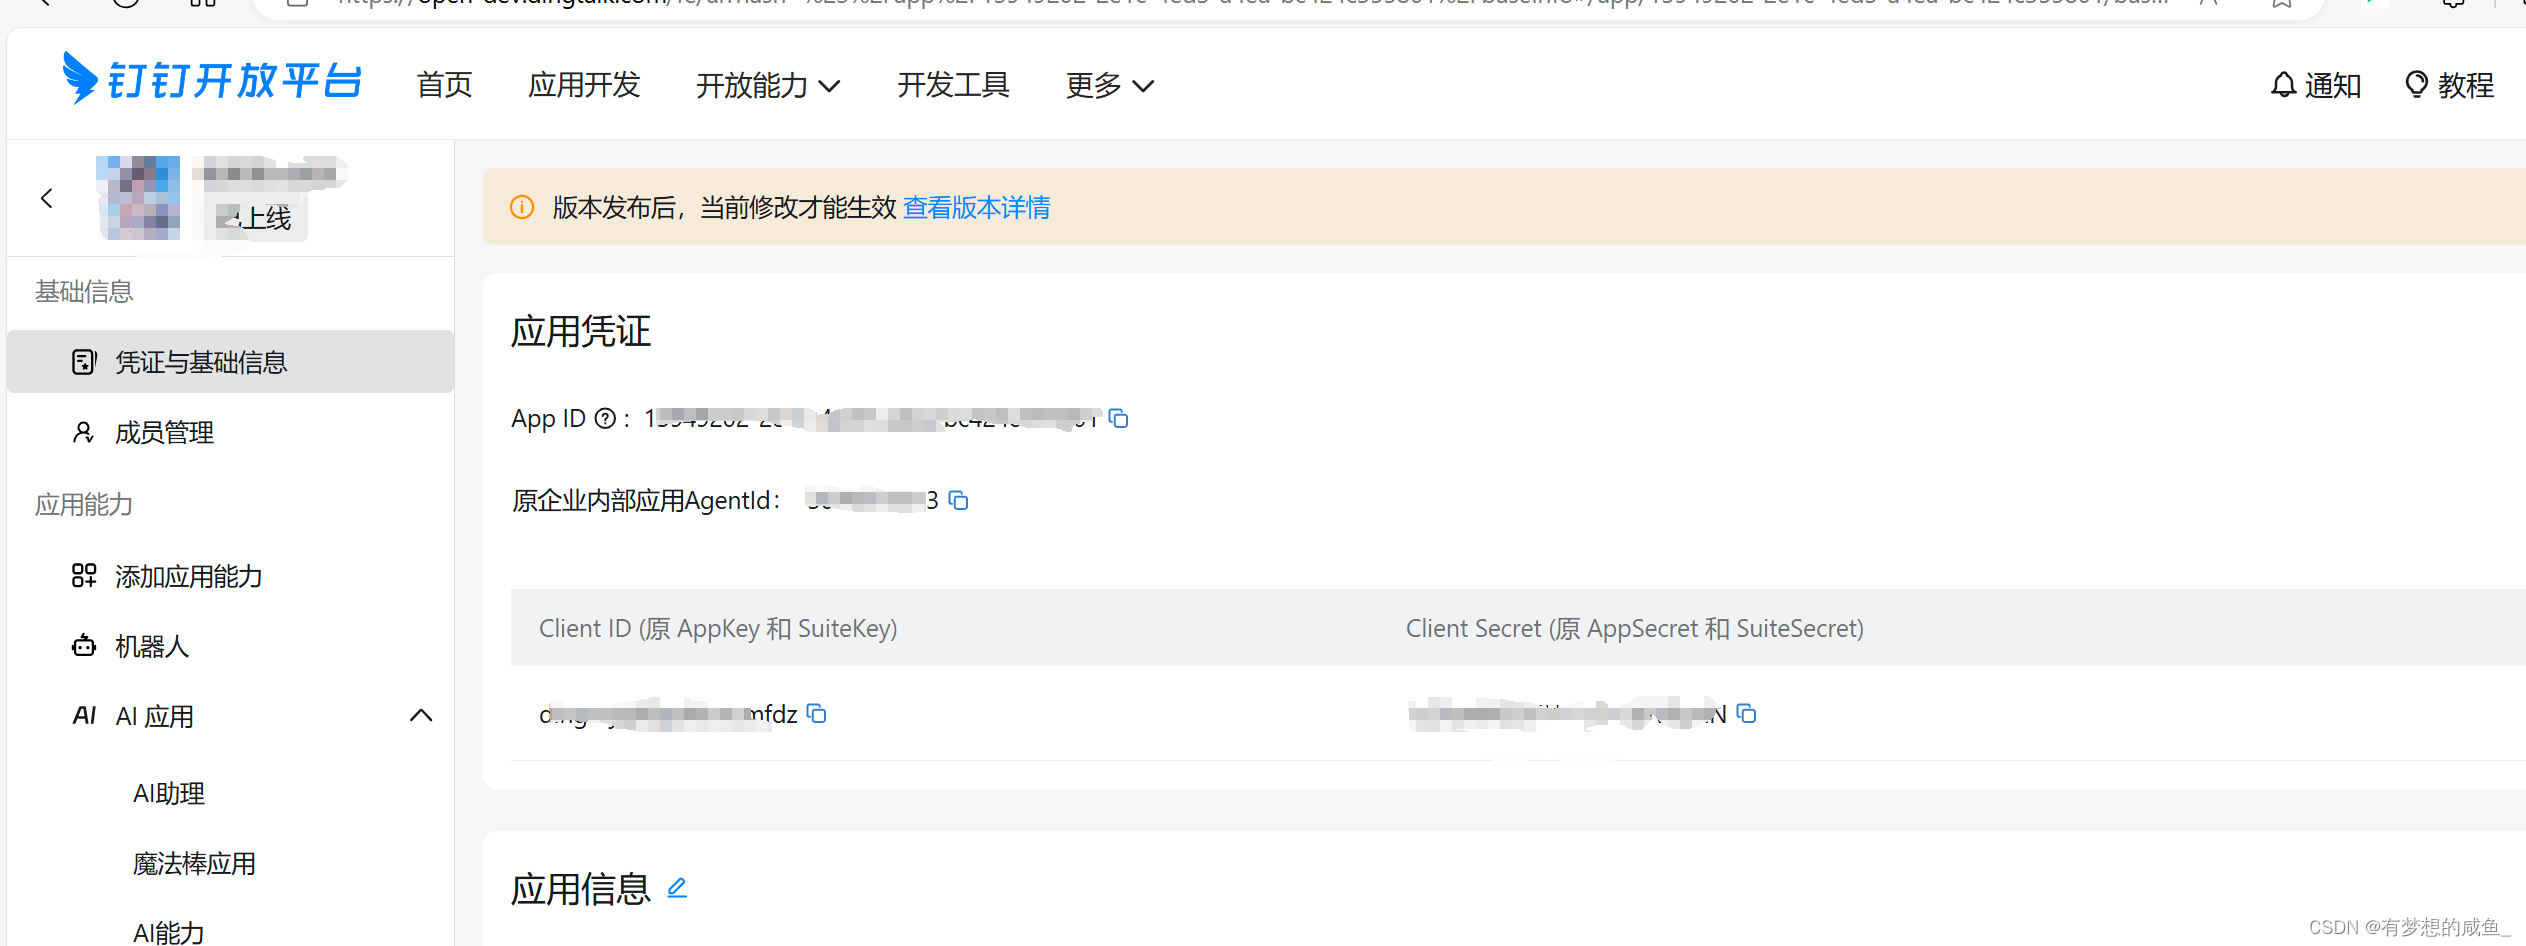Open the 应用开发 menu item
The image size is (2526, 946).
(x=584, y=85)
